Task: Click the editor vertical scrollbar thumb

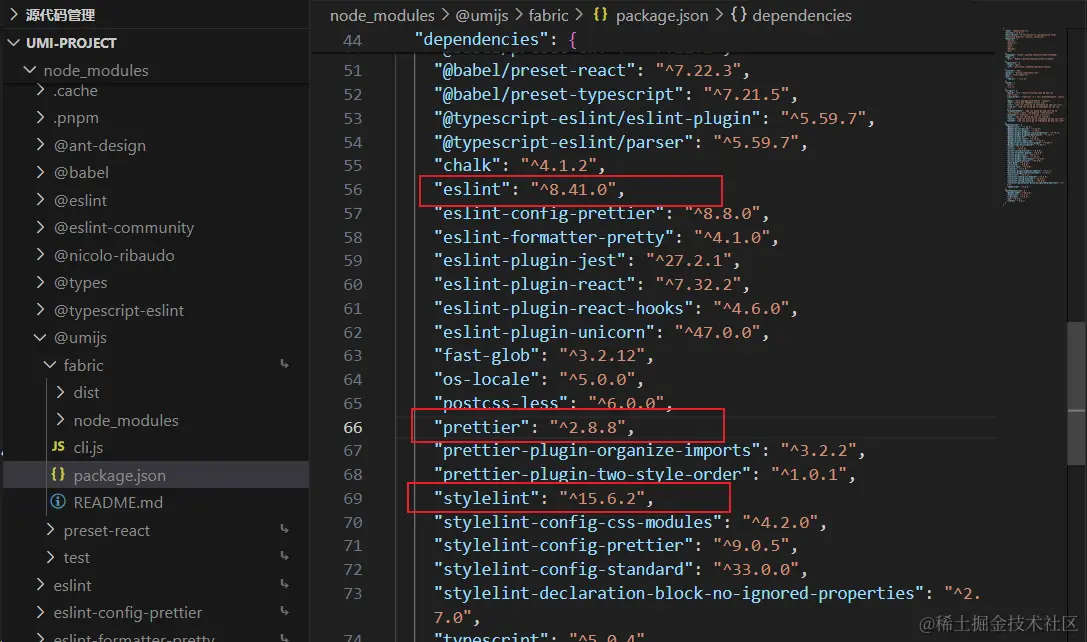Action: (1077, 393)
